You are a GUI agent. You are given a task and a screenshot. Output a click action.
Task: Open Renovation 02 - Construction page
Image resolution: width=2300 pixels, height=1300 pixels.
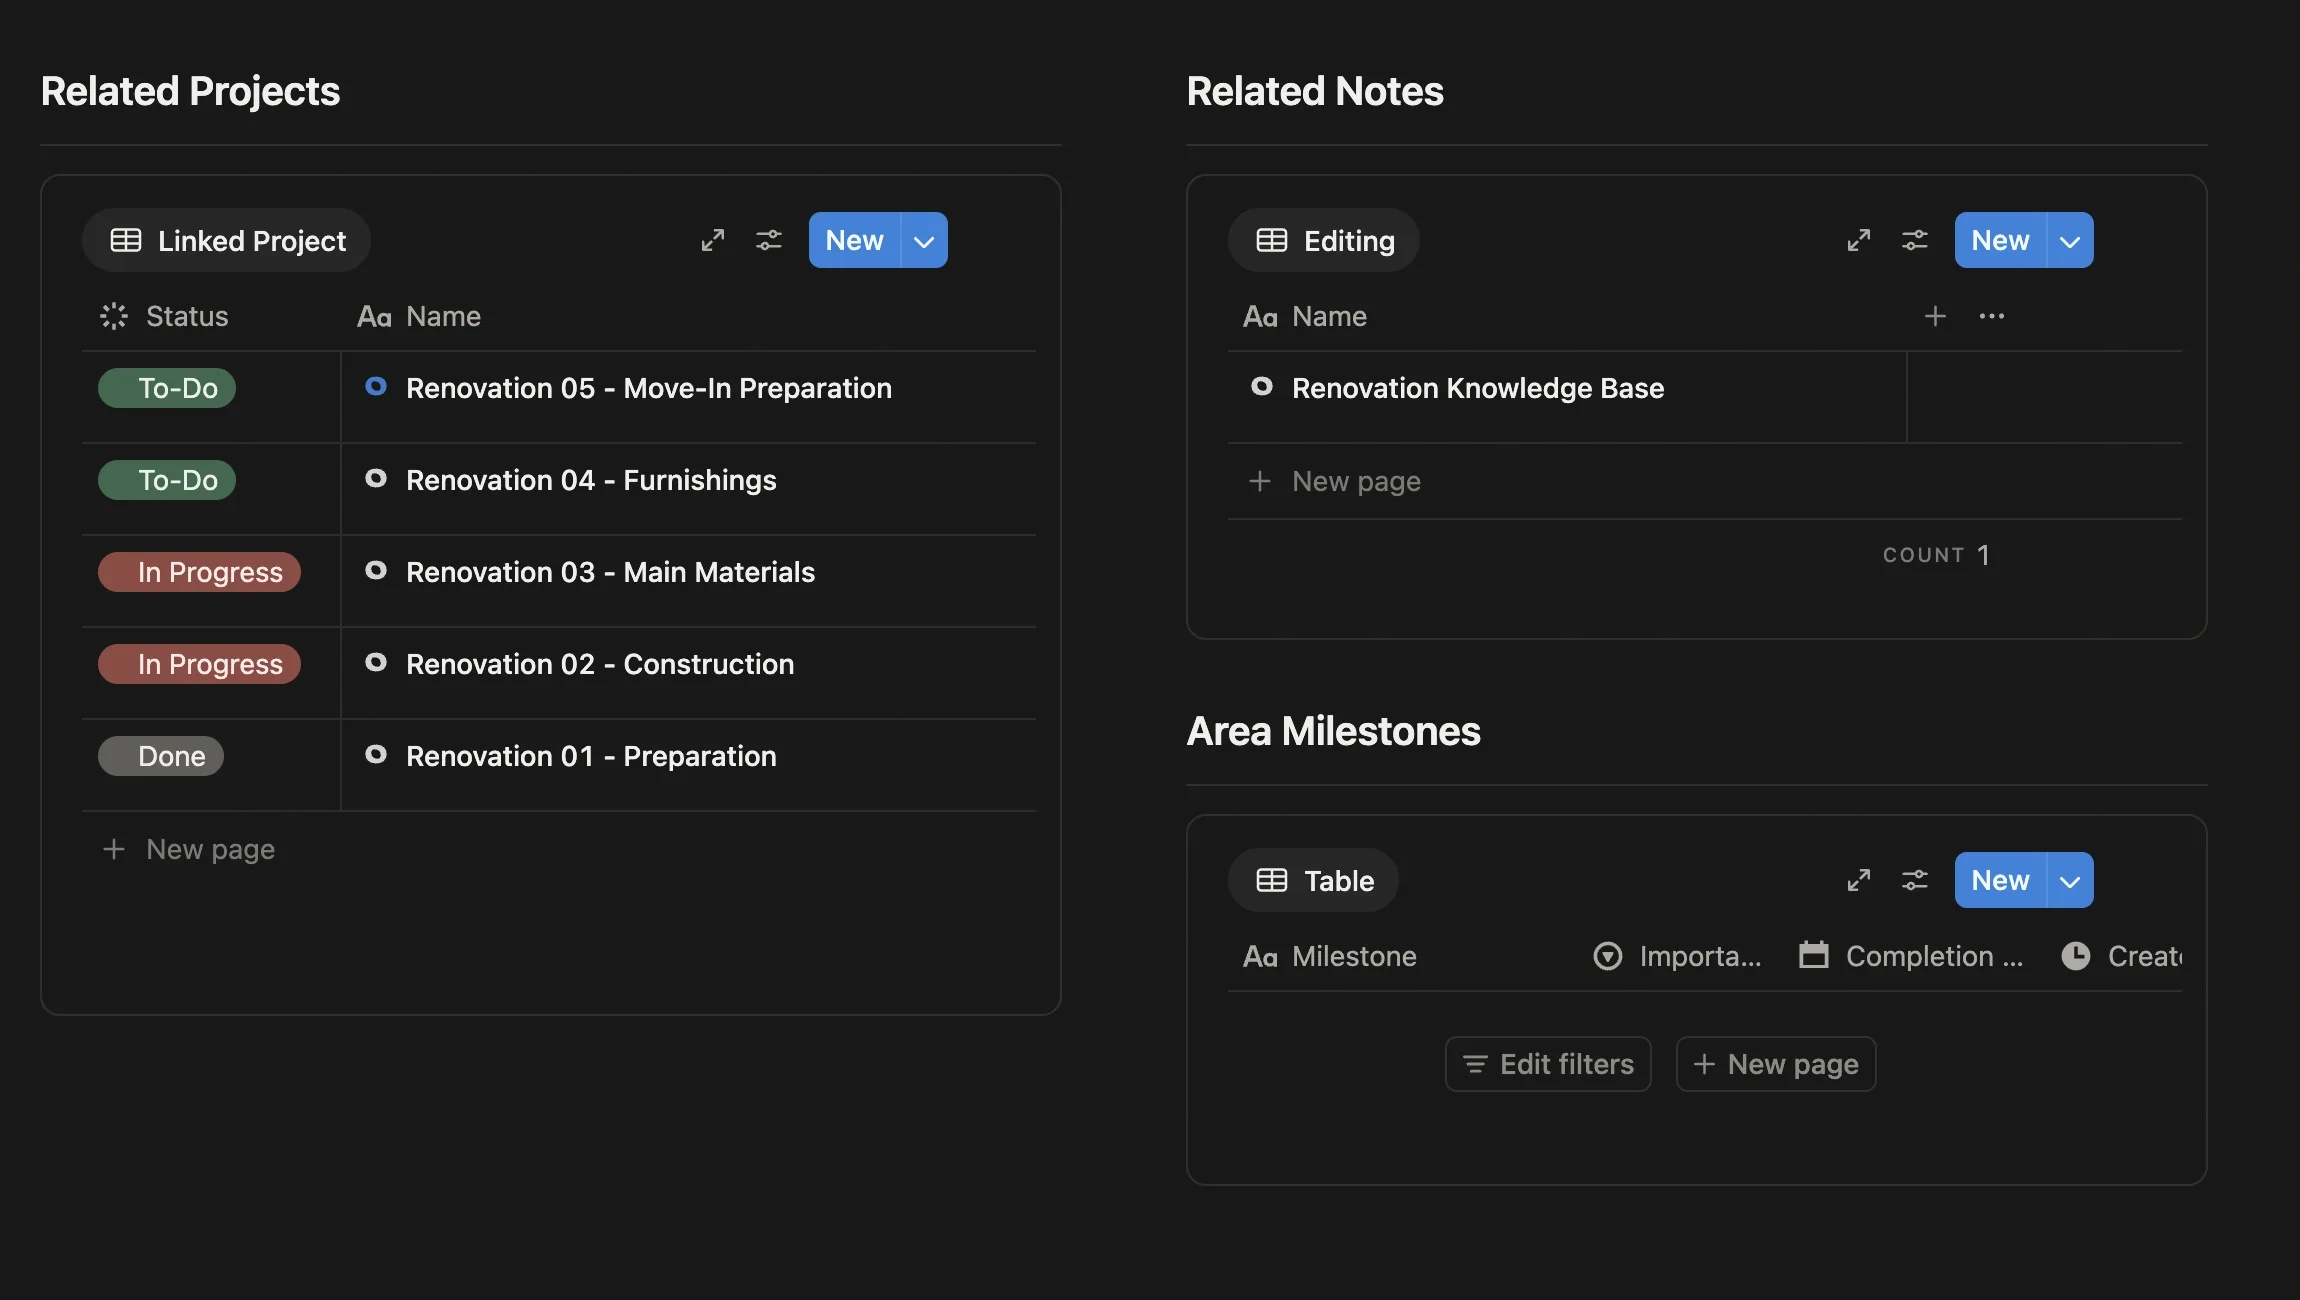pos(600,664)
